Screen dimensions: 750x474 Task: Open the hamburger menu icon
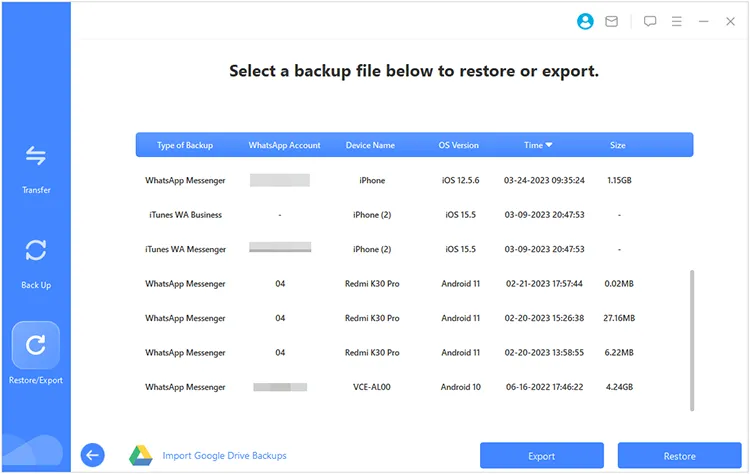676,22
